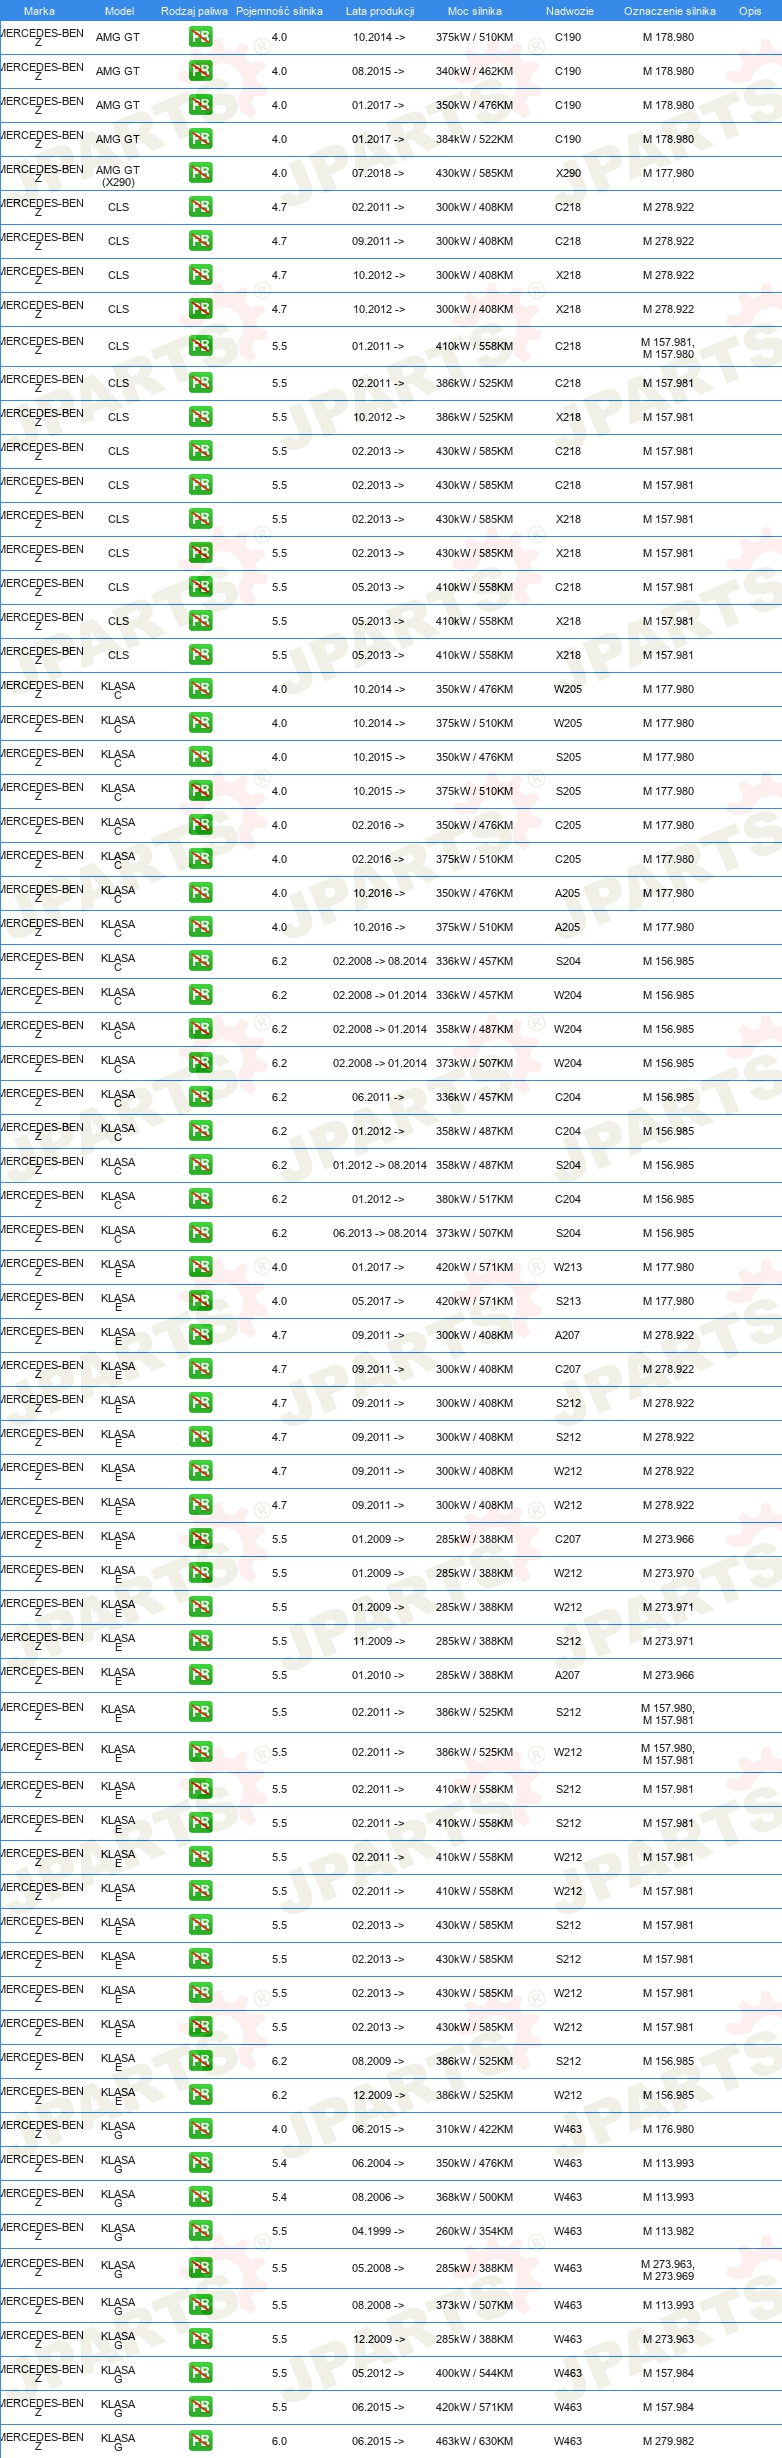The width and height of the screenshot is (782, 2458).
Task: Click fuel icon for CLS 4.7 from 02.2011
Action: 200,207
